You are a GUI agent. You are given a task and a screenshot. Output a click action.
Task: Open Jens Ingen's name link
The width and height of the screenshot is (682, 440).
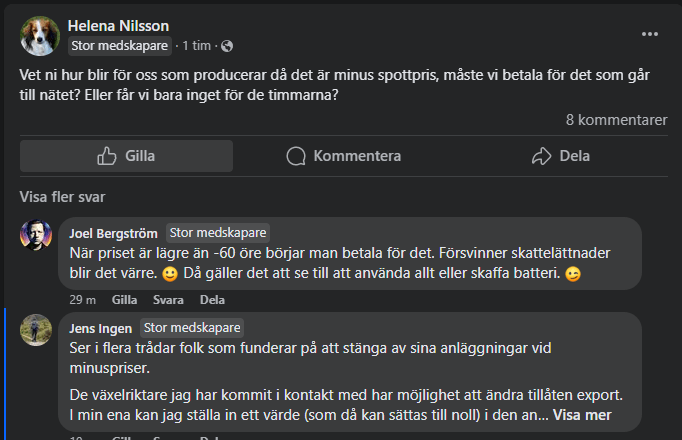tap(102, 327)
